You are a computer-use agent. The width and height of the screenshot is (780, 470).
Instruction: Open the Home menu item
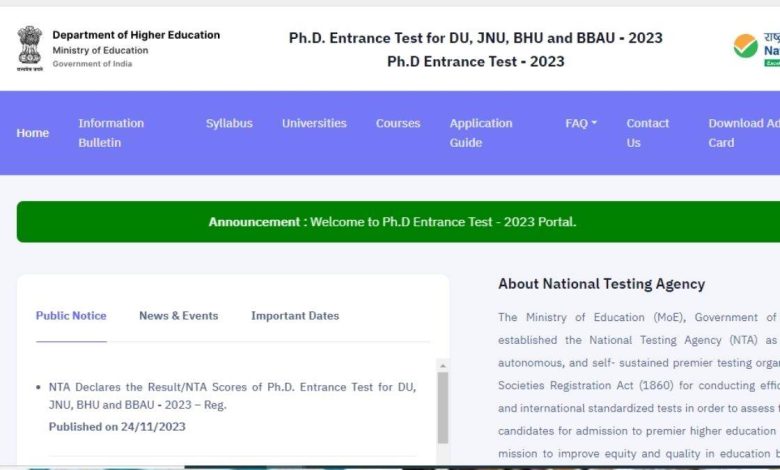click(32, 133)
